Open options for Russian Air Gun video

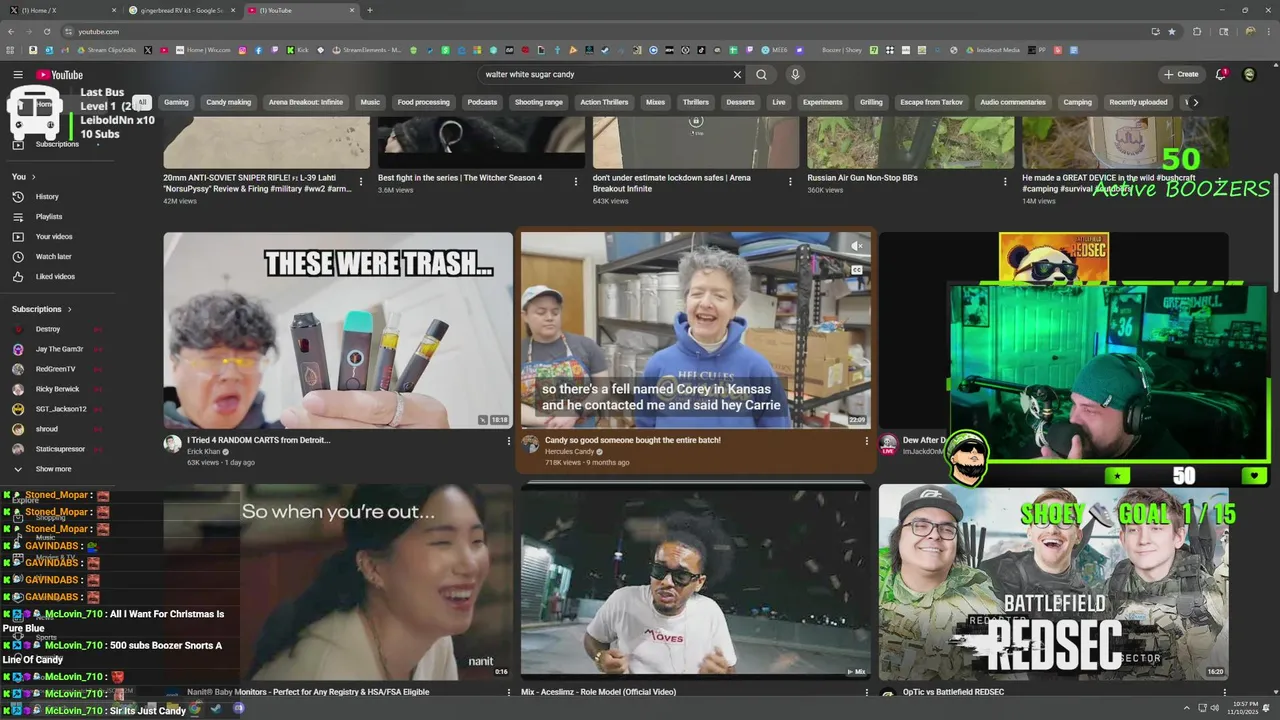pos(1006,182)
